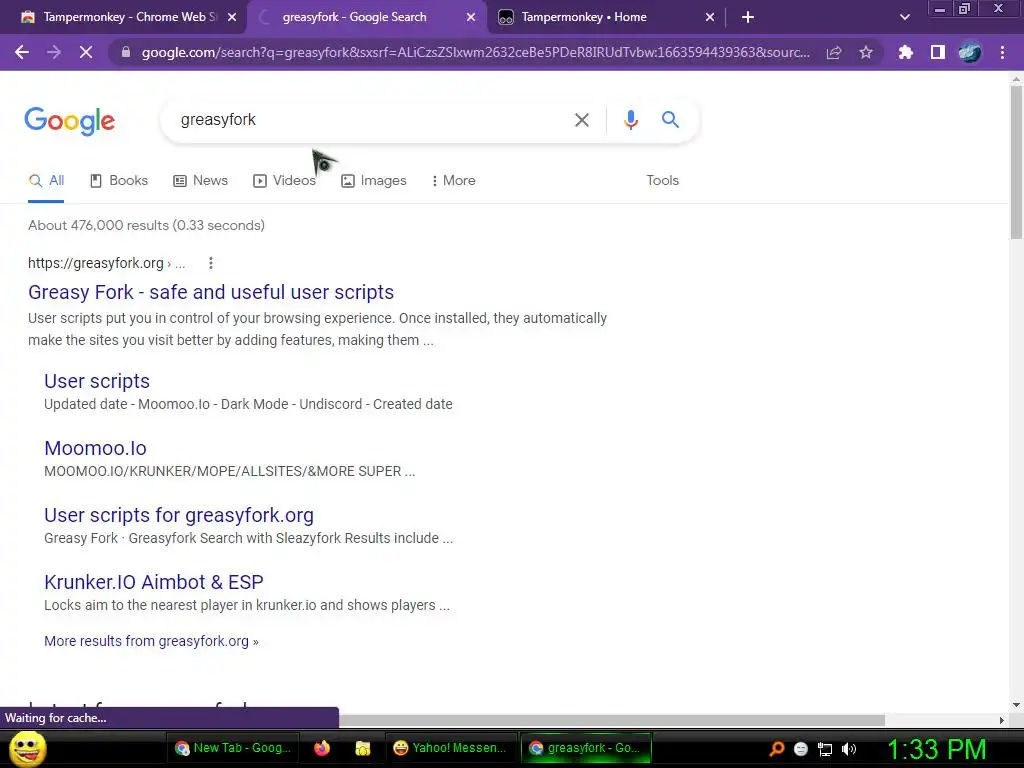Click the address bar URL
This screenshot has width=1024, height=768.
pos(475,52)
